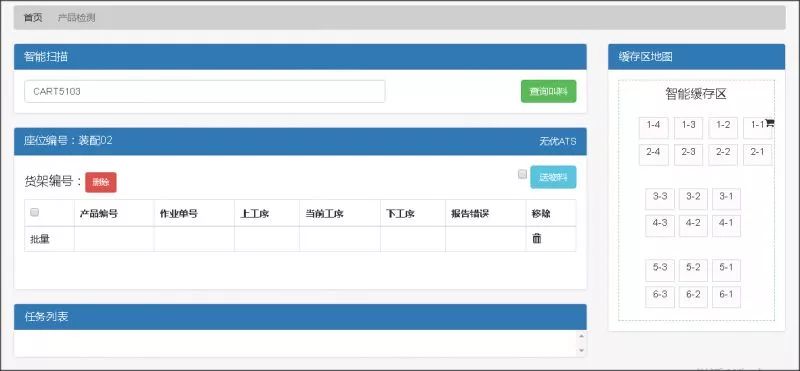This screenshot has width=800, height=371.
Task: Select buffer slot 3-1
Action: click(x=726, y=199)
